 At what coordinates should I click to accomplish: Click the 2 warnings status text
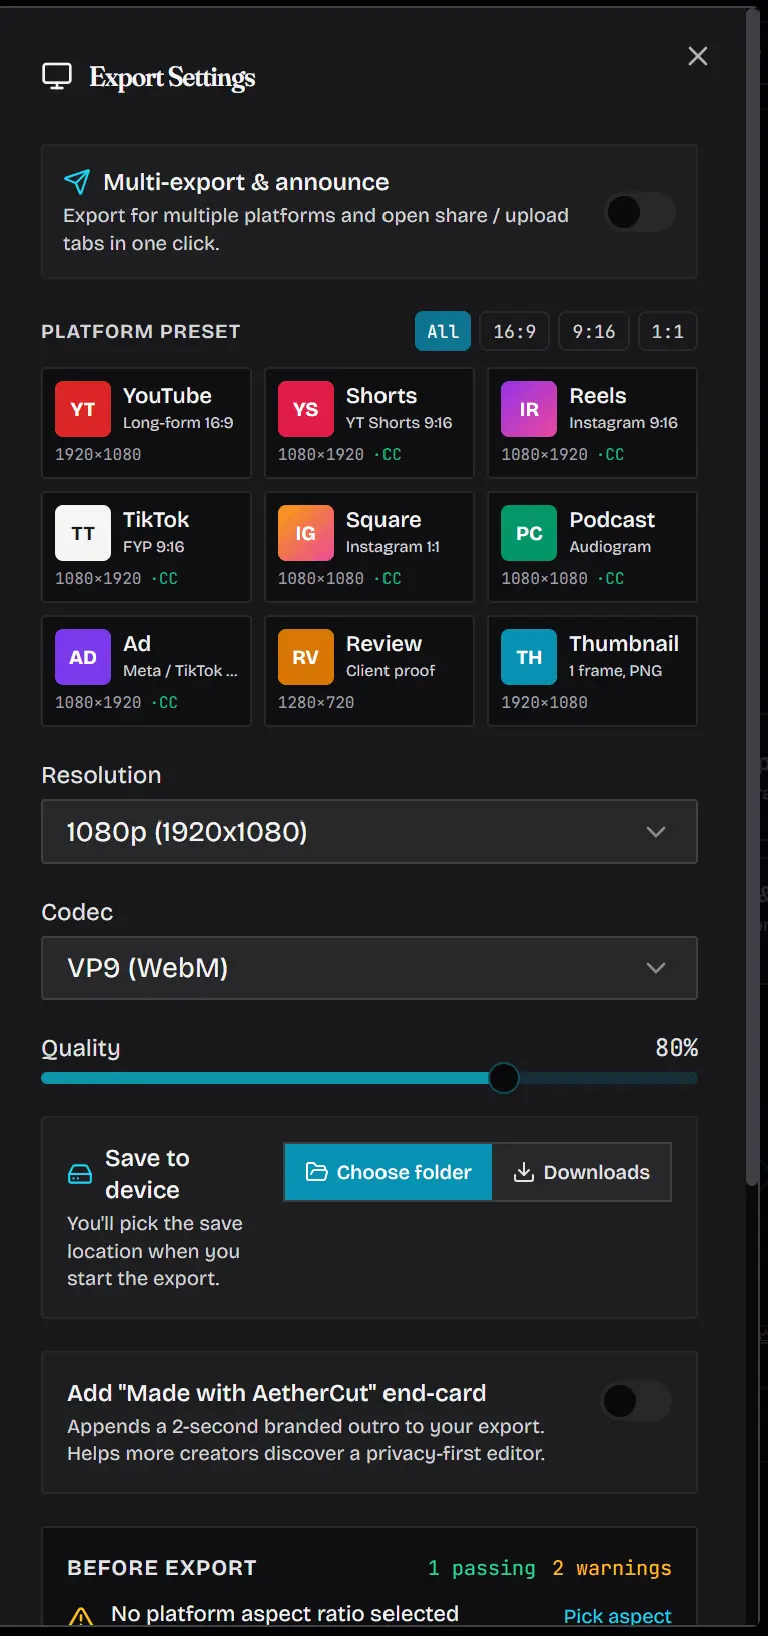coord(612,1568)
